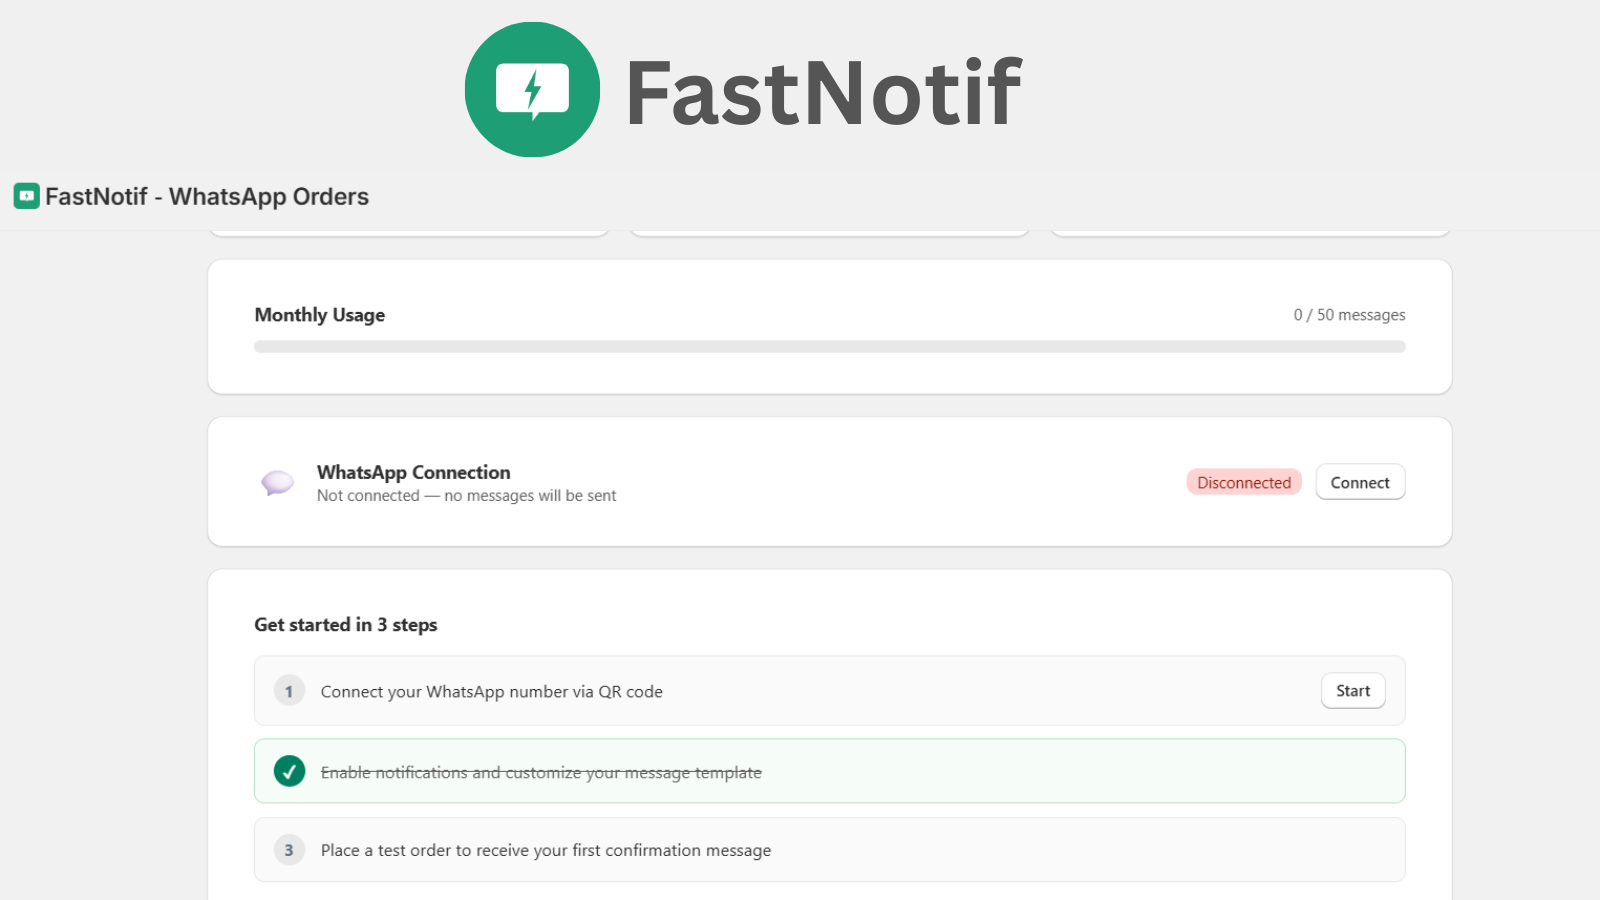Viewport: 1600px width, 900px height.
Task: Click the 'FastNotif - WhatsApp Orders' title
Action: pos(207,197)
